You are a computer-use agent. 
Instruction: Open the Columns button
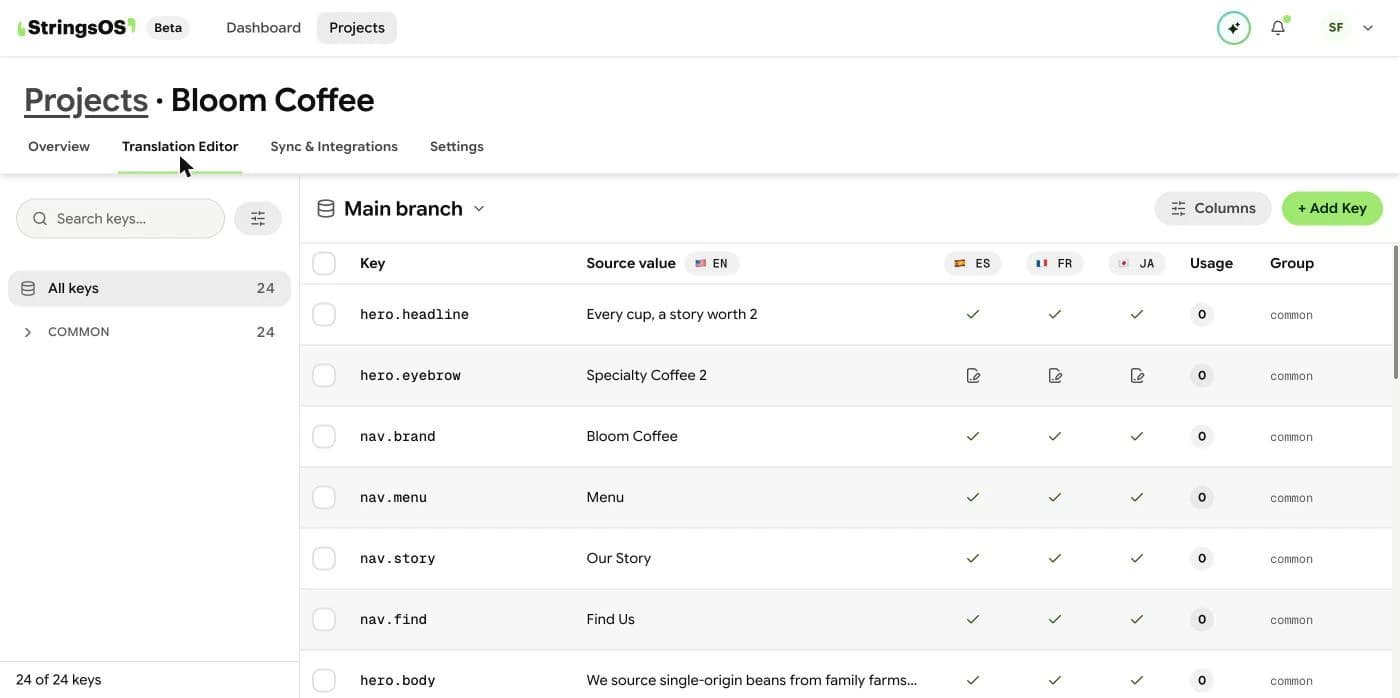coord(1213,208)
